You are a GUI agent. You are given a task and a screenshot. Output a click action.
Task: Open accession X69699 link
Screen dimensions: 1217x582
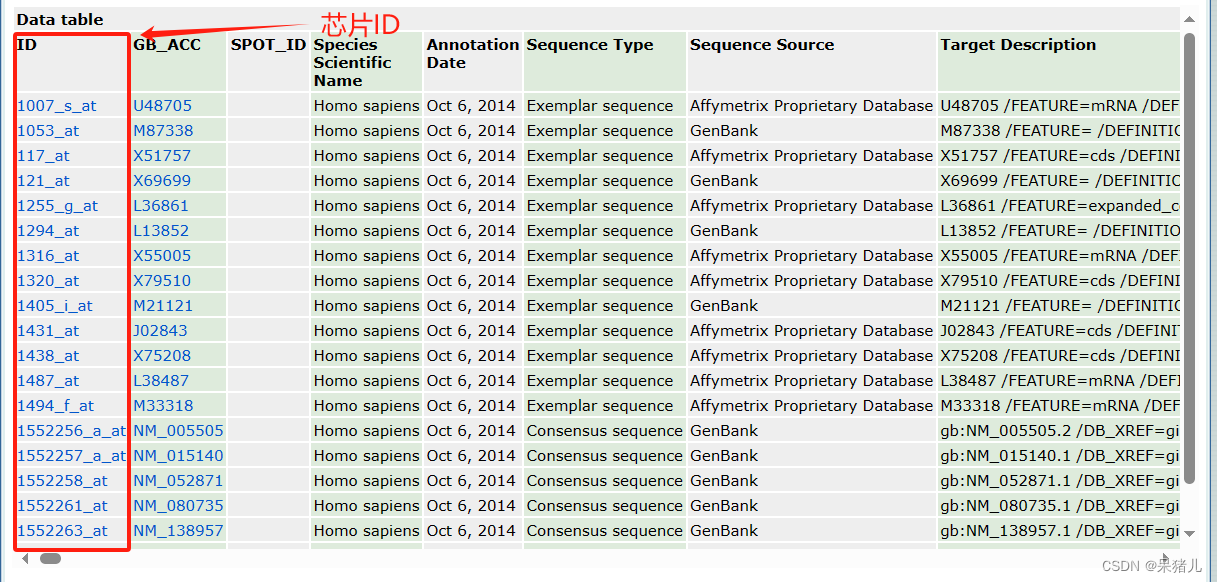(162, 181)
